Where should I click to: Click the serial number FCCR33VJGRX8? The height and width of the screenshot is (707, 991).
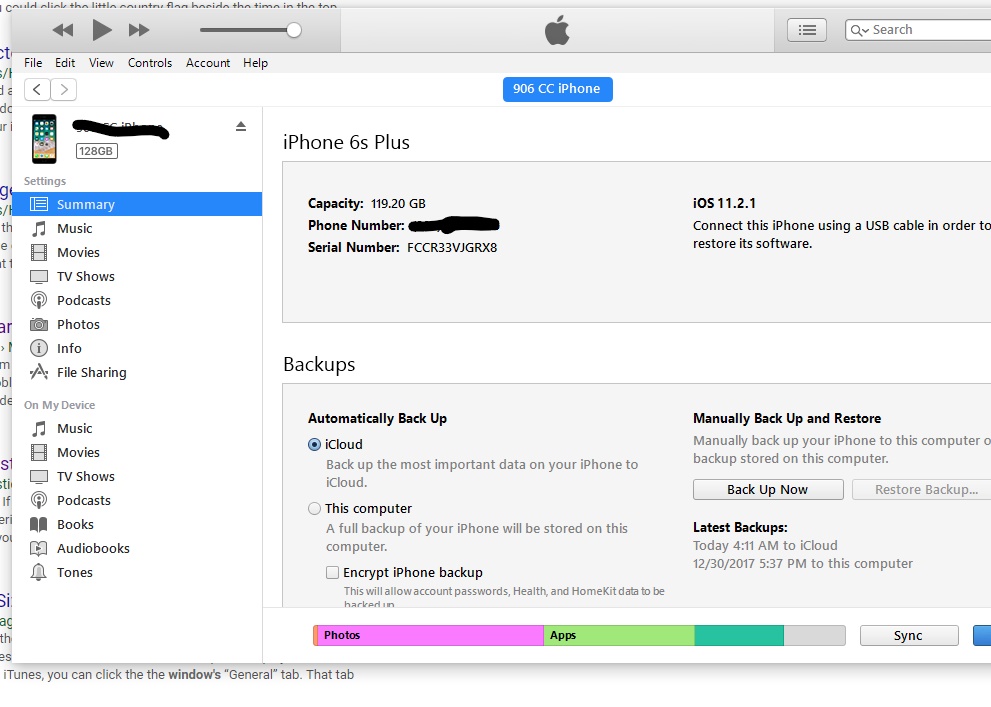pyautogui.click(x=452, y=248)
